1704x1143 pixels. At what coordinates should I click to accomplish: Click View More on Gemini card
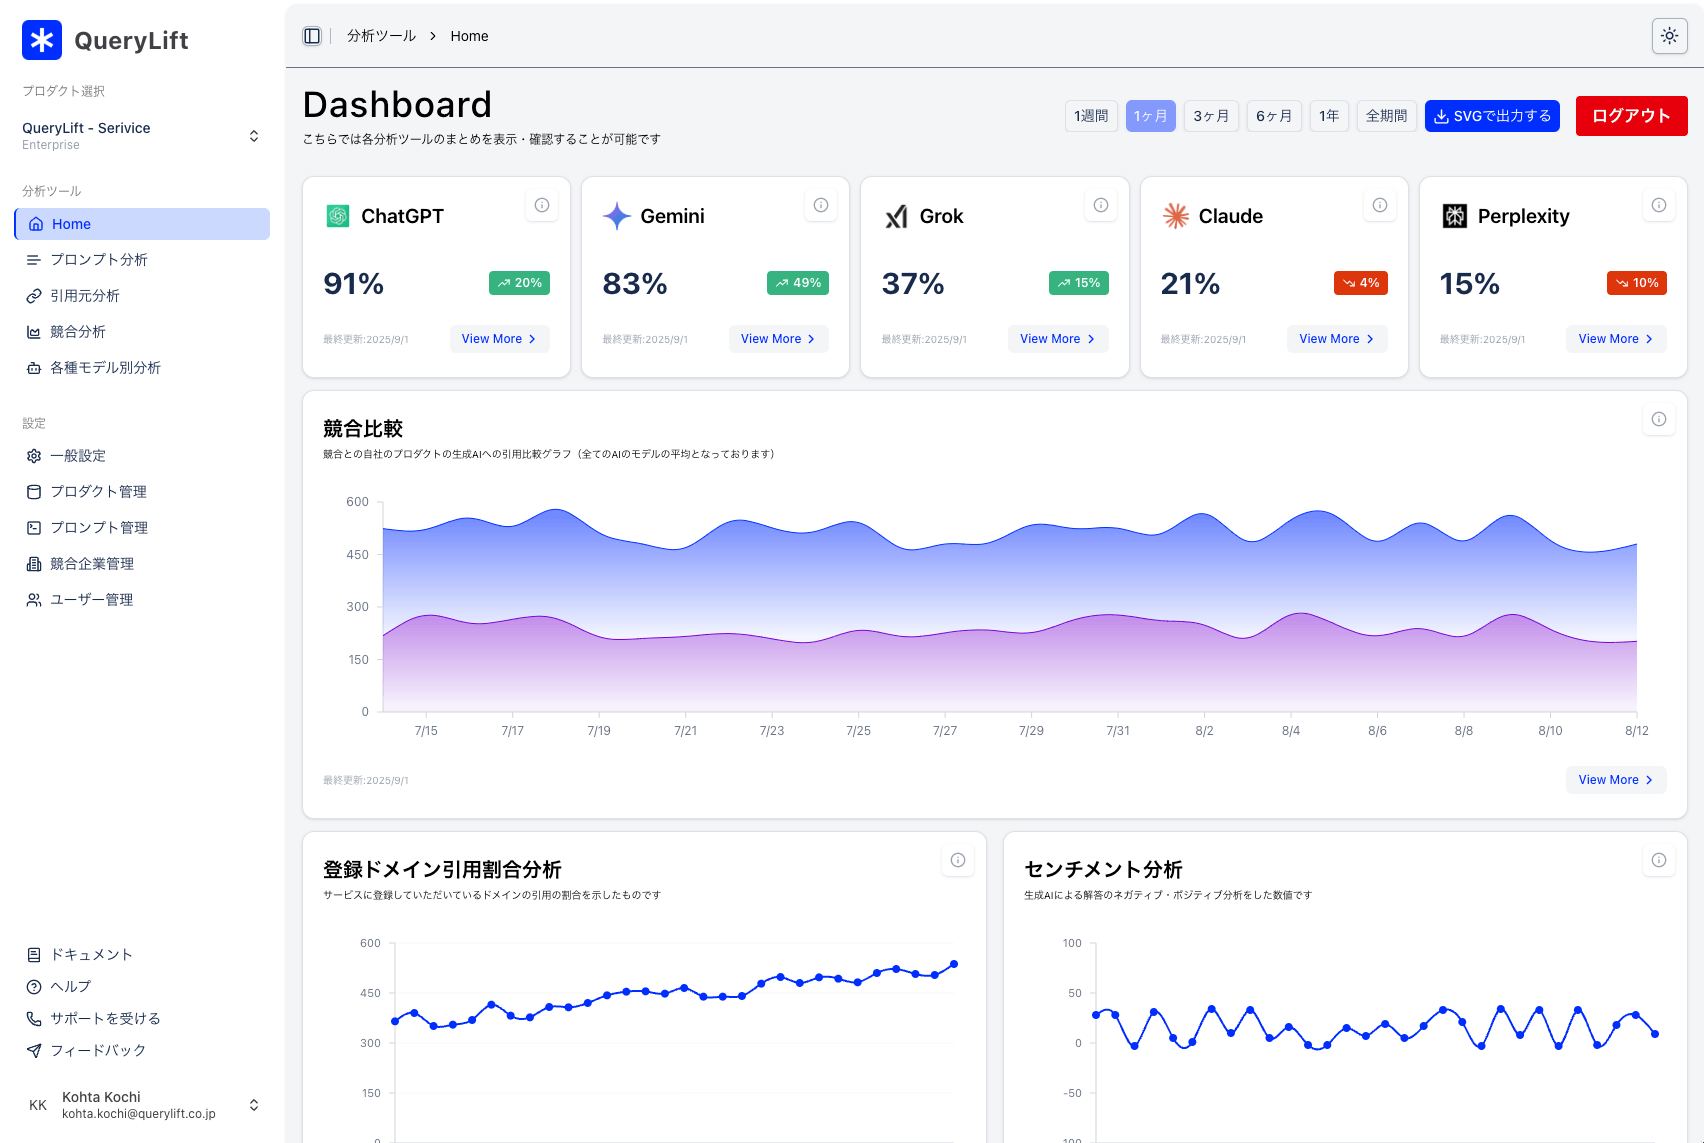tap(778, 339)
